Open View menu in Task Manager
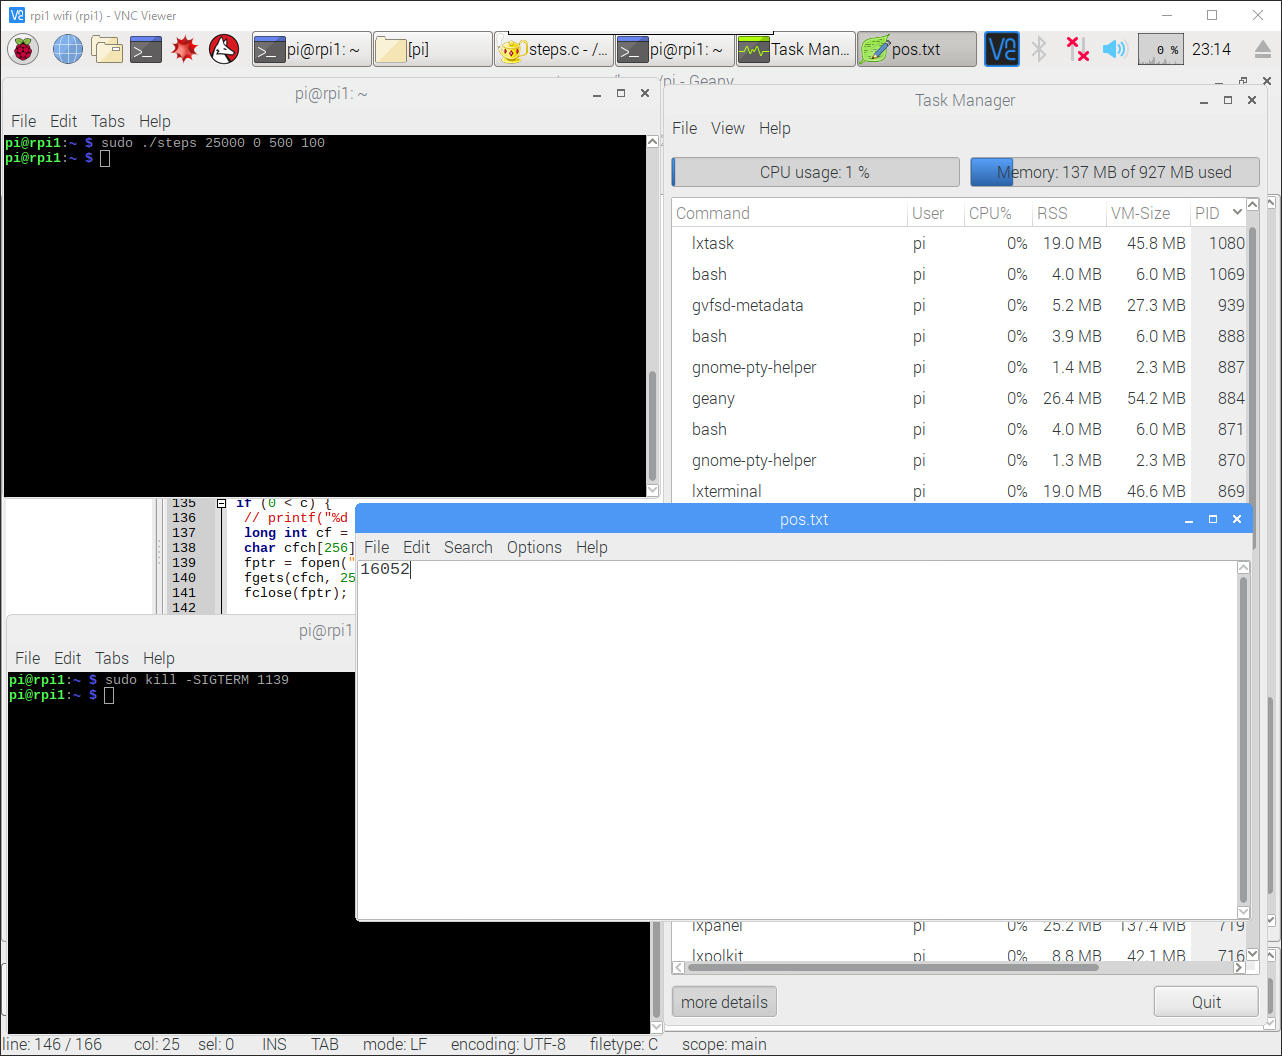This screenshot has height=1056, width=1282. coord(727,128)
